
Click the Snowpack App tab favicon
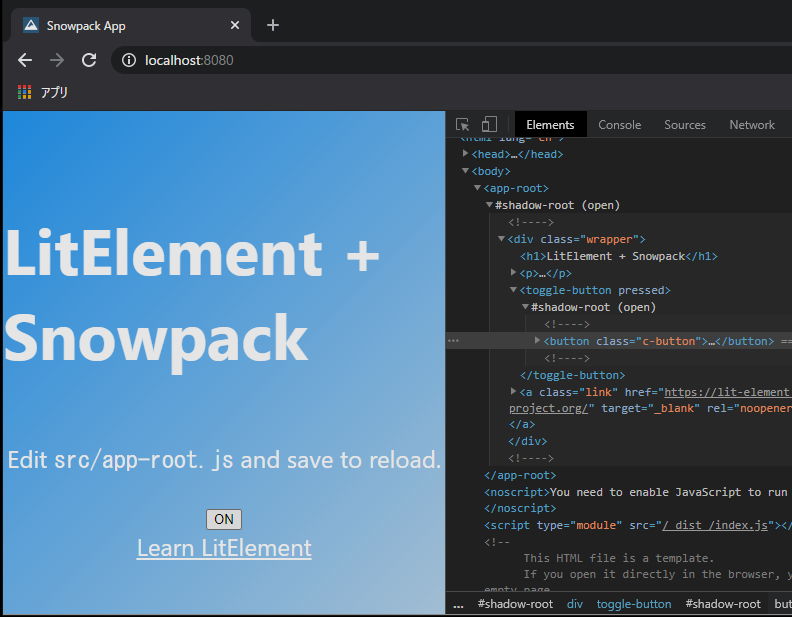(31, 25)
